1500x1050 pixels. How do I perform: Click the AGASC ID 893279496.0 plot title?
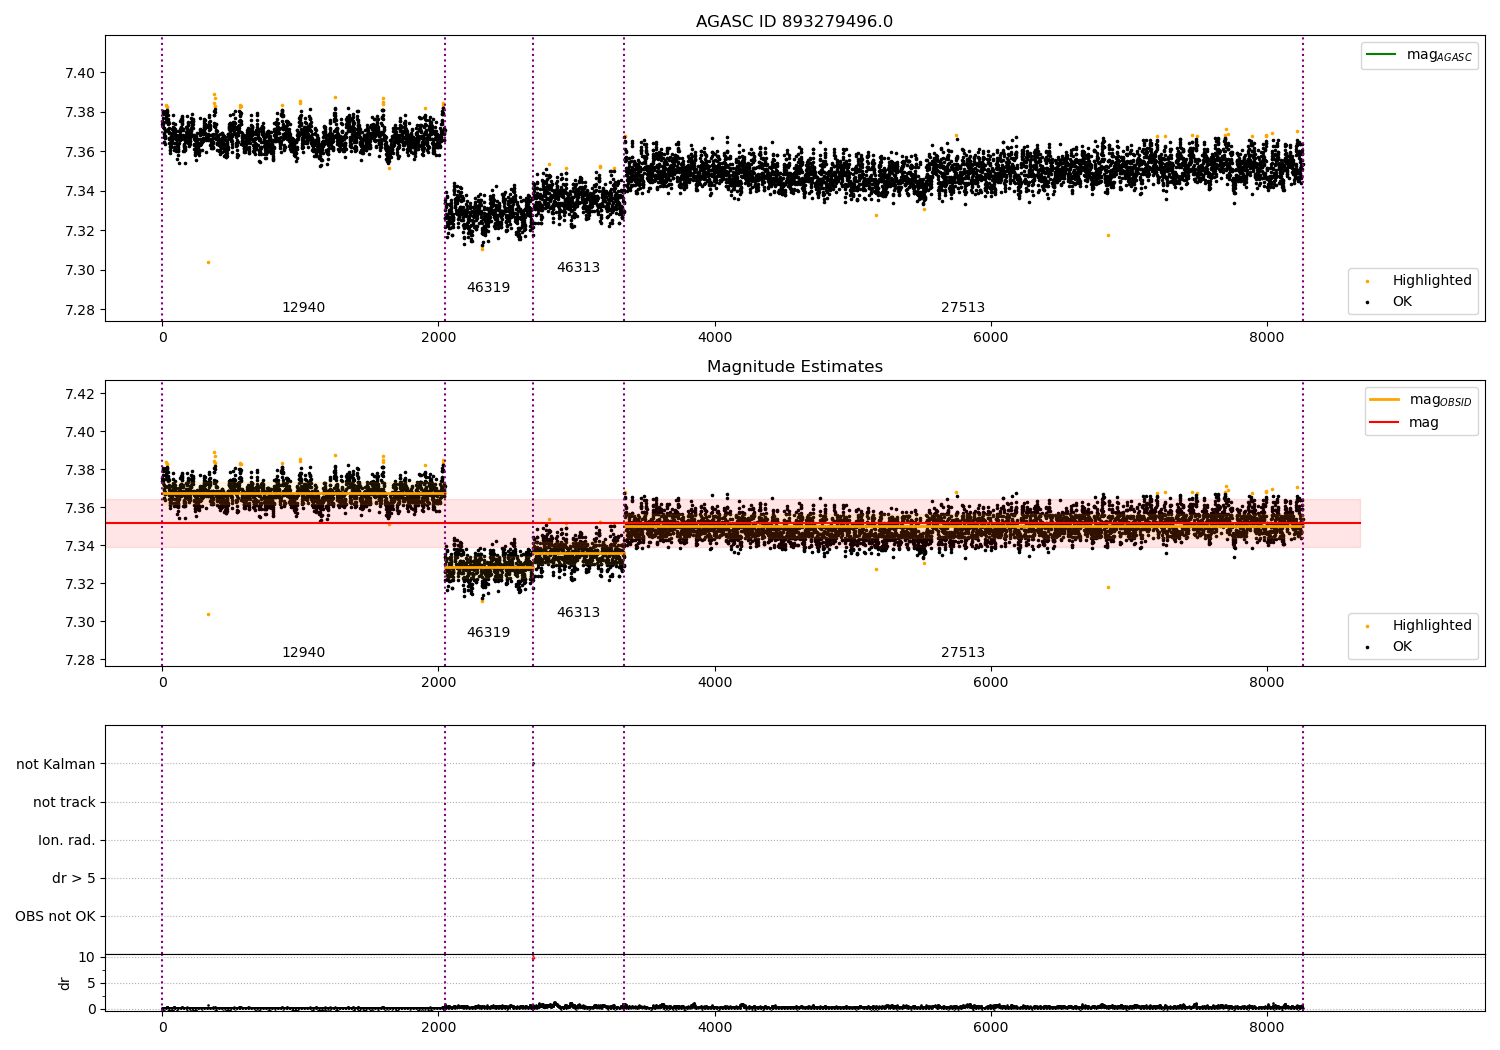794,22
